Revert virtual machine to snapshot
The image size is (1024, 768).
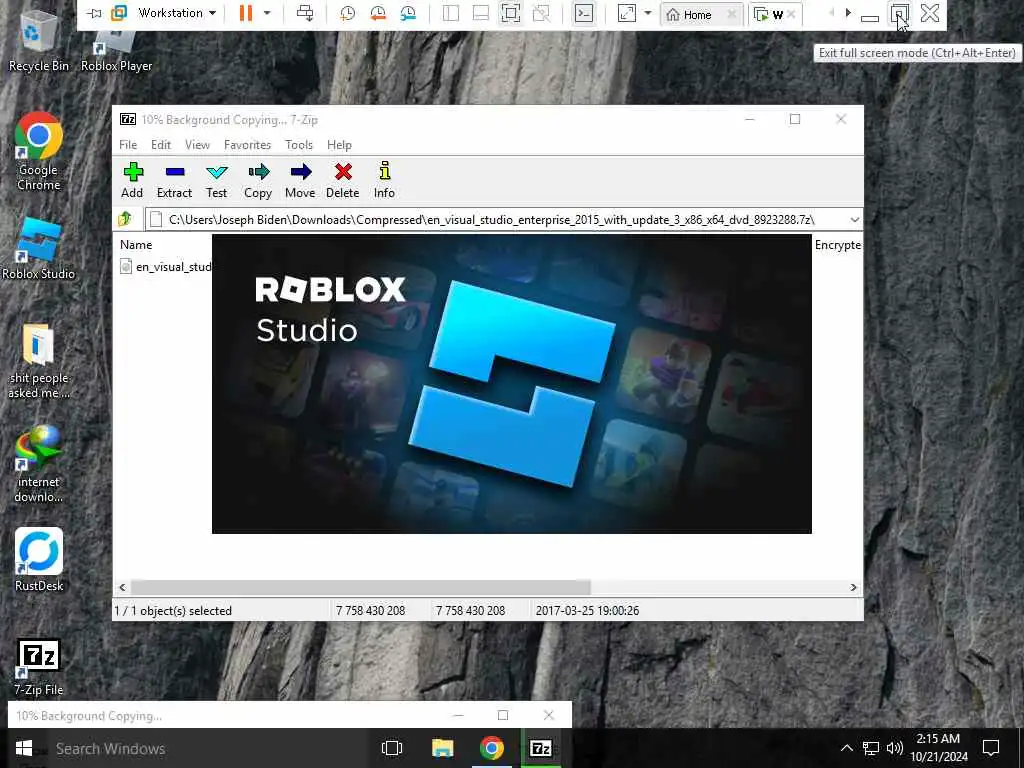tap(377, 13)
